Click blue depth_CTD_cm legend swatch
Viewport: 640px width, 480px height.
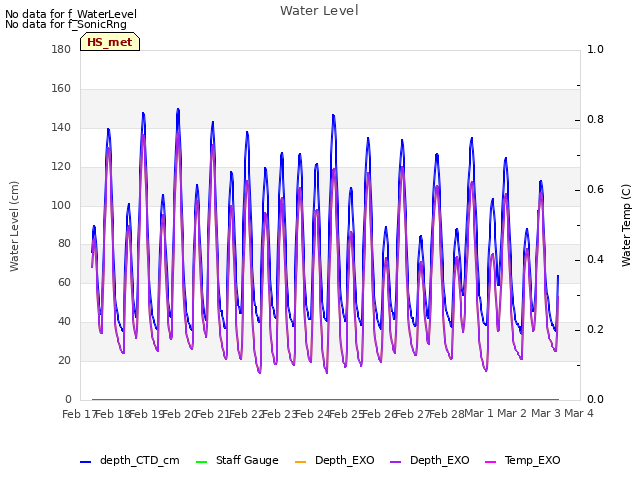85,462
